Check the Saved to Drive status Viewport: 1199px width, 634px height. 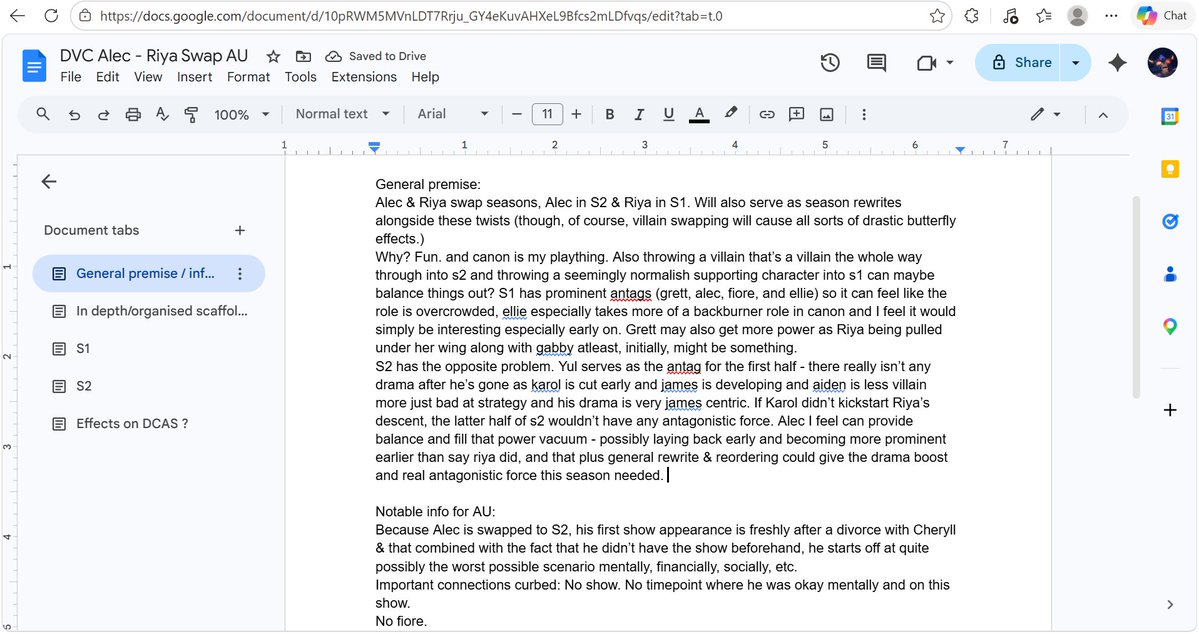pos(375,57)
